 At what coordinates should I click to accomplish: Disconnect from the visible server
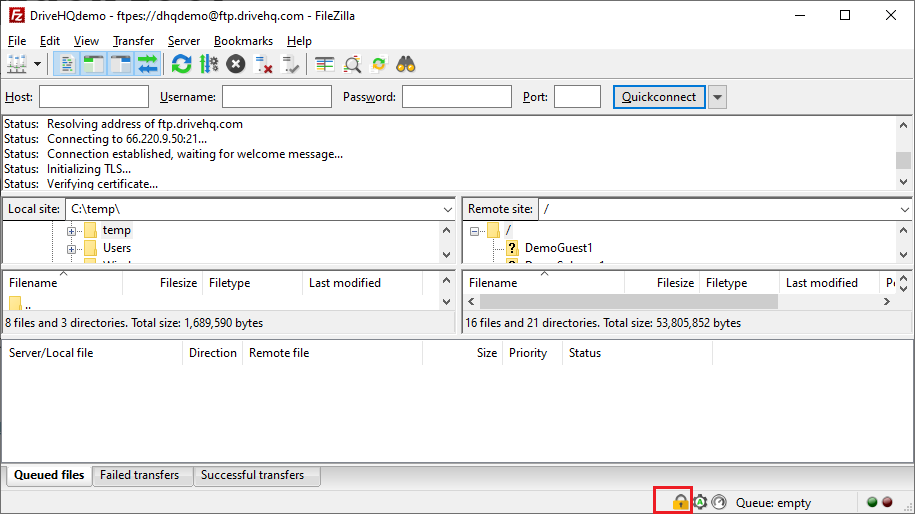click(x=263, y=64)
